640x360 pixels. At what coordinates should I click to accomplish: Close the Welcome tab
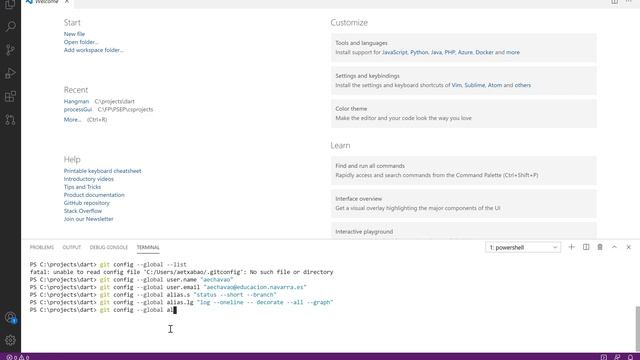(x=67, y=2)
